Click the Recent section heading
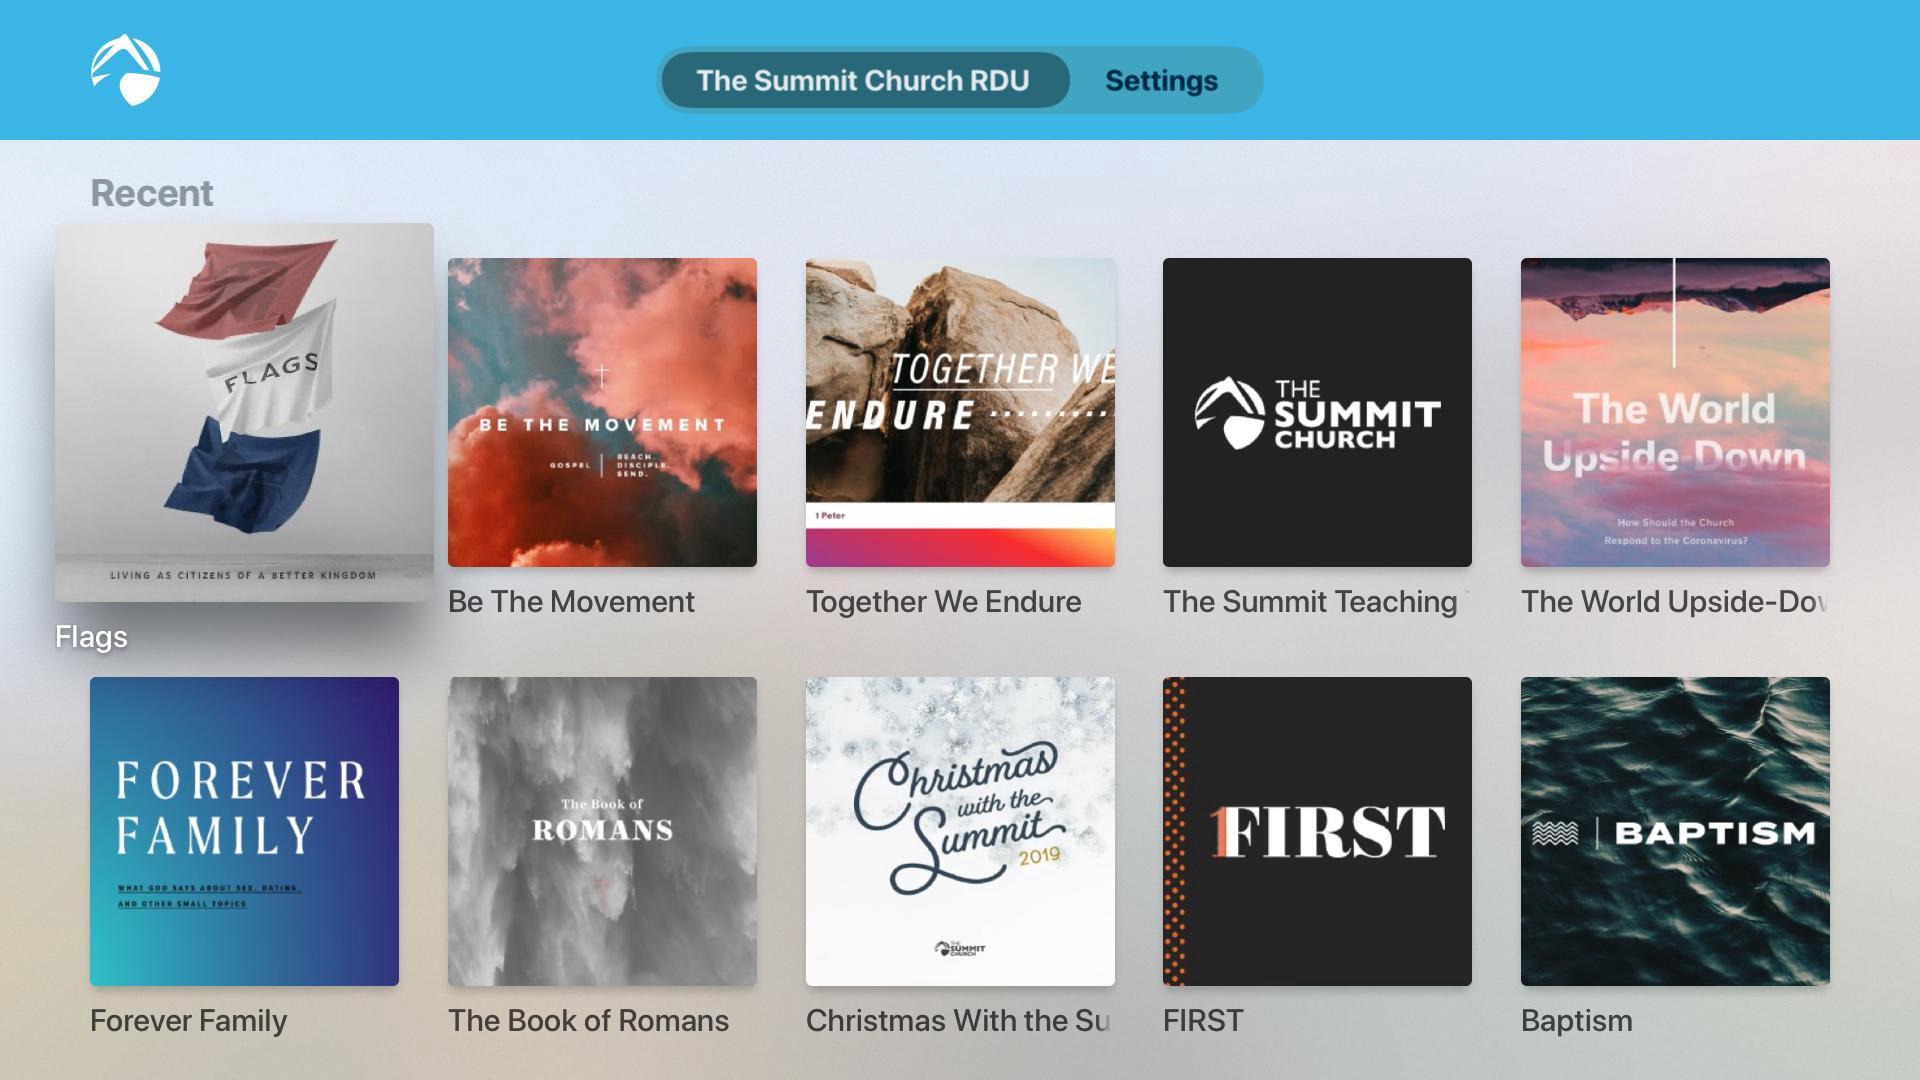The height and width of the screenshot is (1080, 1920). tap(152, 193)
